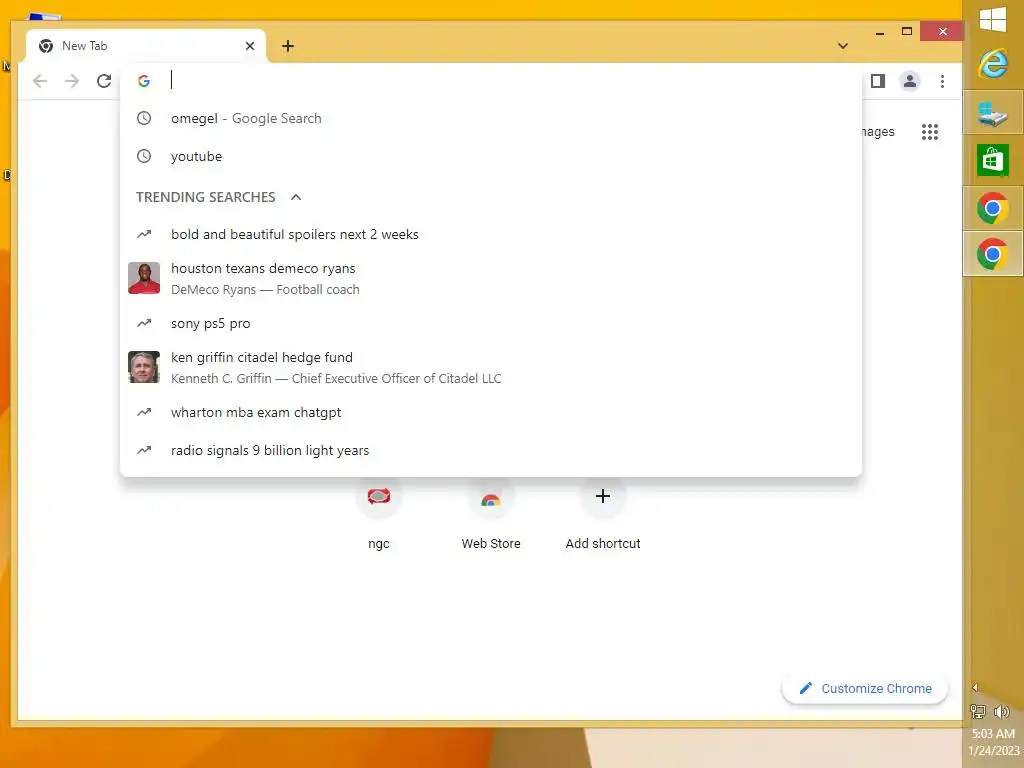Click the Add shortcut button

(603, 516)
